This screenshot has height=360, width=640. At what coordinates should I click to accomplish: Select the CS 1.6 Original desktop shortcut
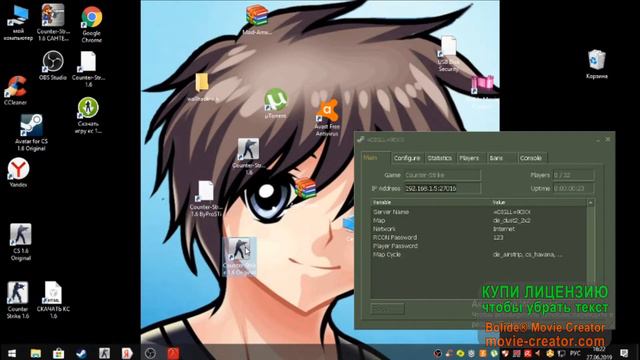tap(20, 242)
